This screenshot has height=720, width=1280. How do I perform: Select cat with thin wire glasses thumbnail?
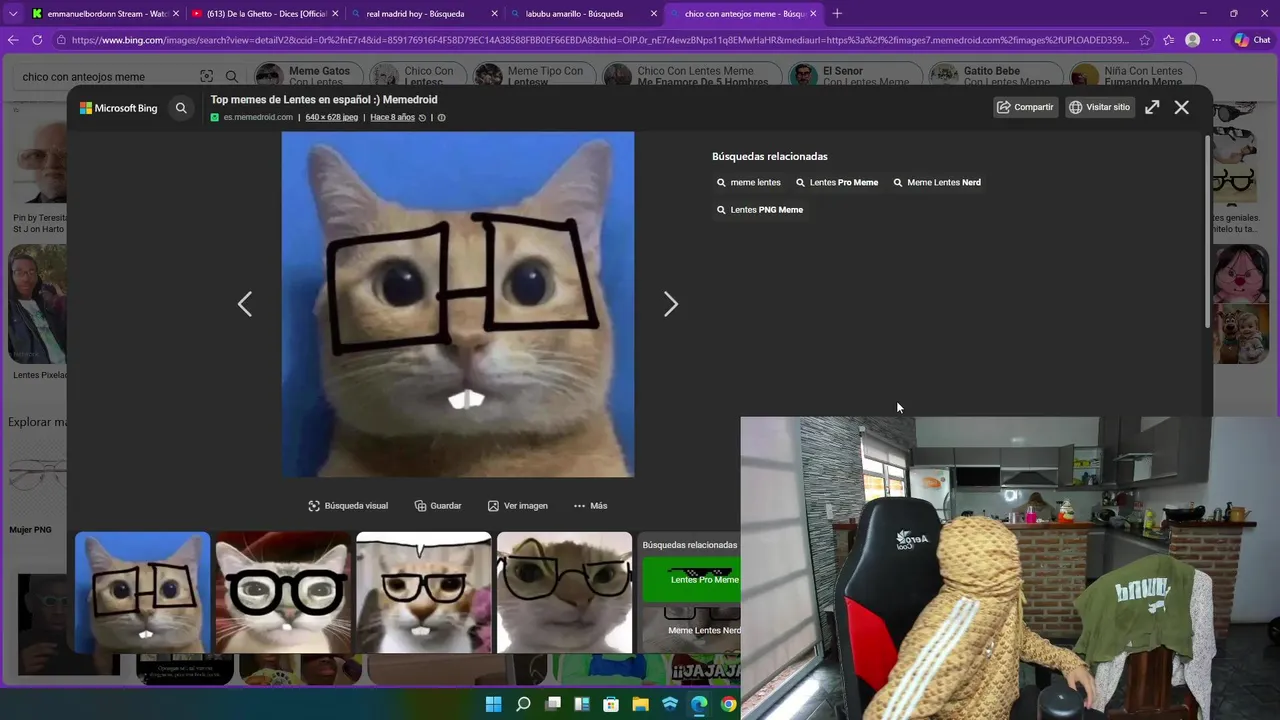pos(565,592)
